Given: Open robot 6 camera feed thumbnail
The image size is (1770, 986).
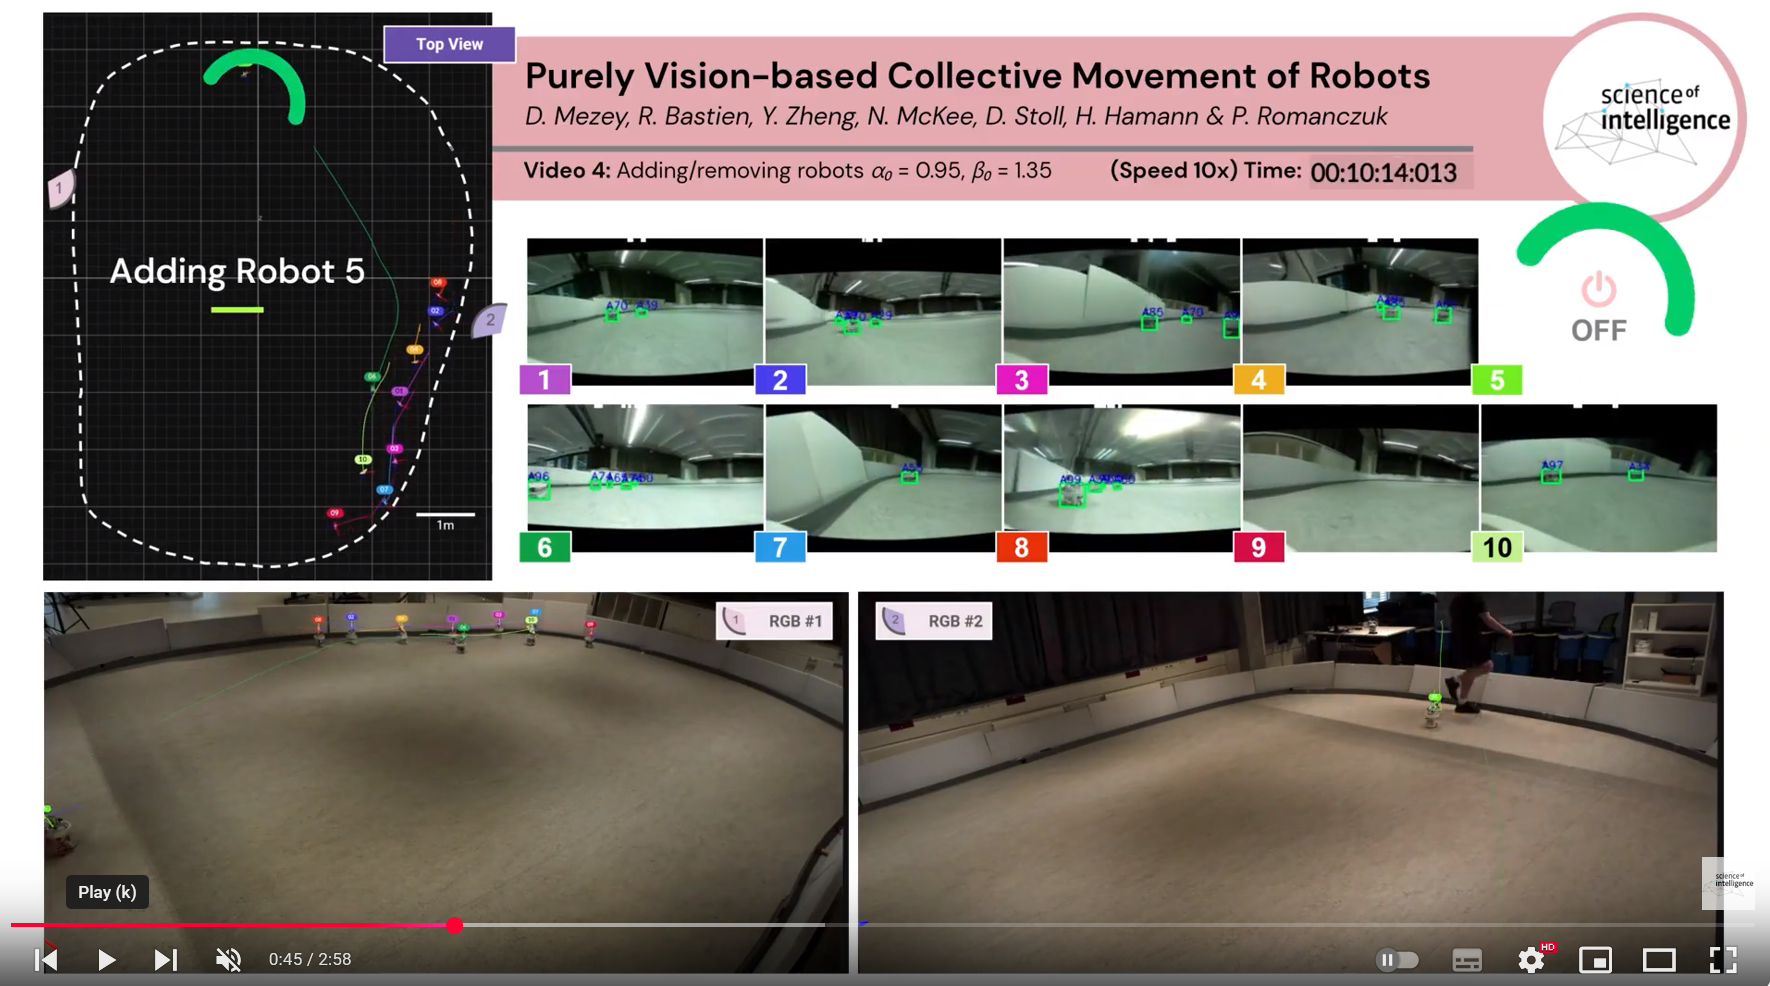Looking at the screenshot, I should pos(645,477).
